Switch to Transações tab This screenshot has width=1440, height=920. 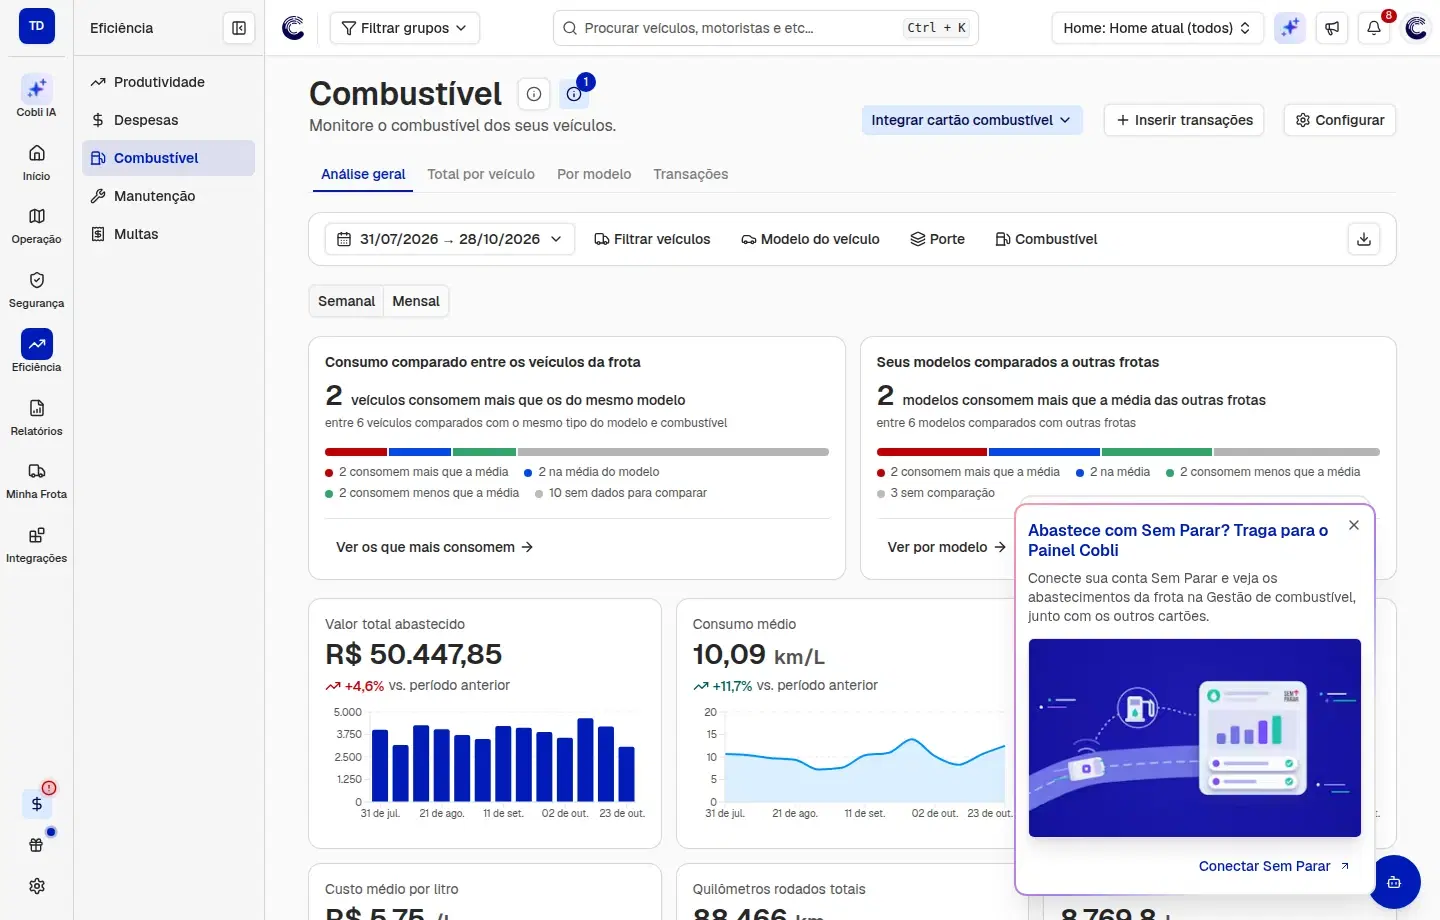coord(691,174)
